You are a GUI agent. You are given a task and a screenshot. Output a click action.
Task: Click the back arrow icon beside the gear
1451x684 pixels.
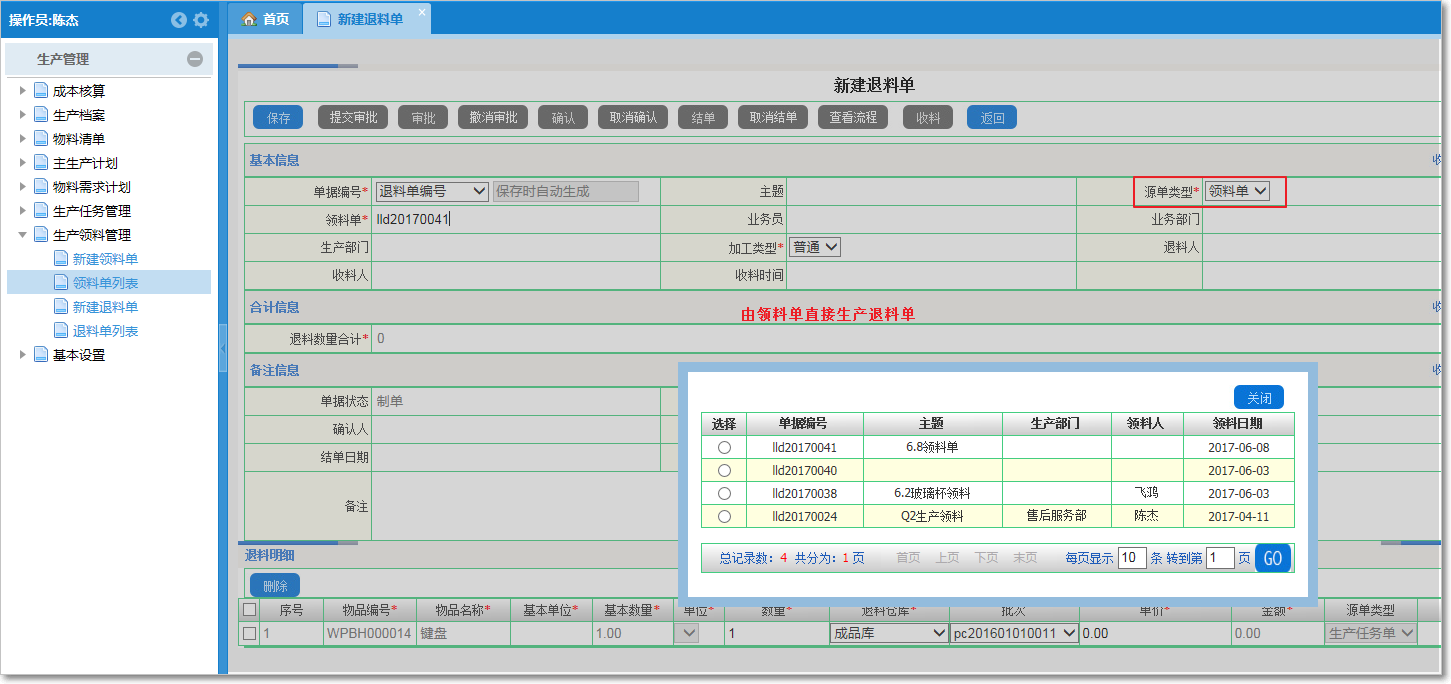[x=179, y=18]
